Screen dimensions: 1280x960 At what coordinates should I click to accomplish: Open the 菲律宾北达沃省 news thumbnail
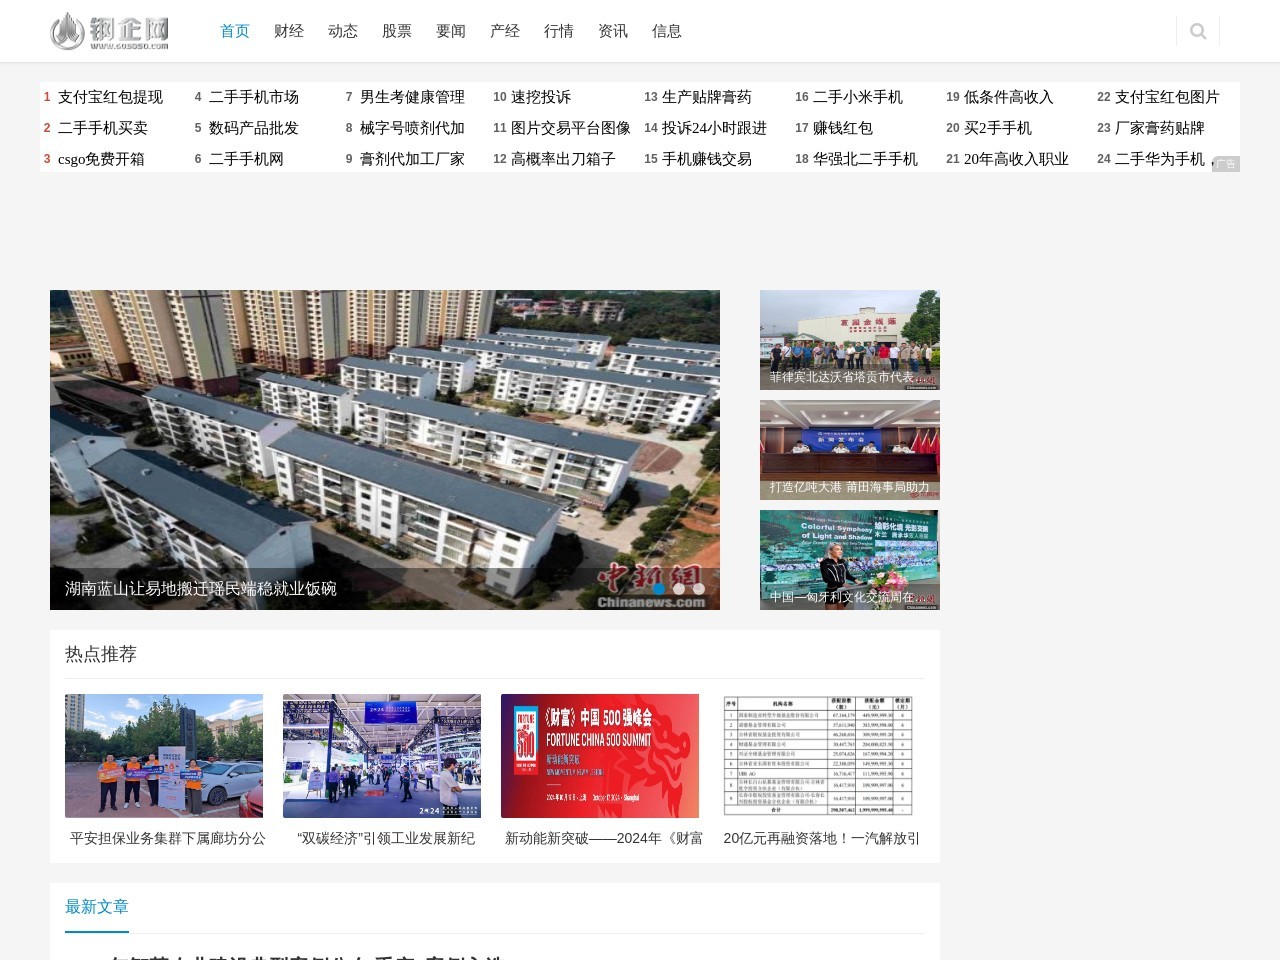point(849,340)
